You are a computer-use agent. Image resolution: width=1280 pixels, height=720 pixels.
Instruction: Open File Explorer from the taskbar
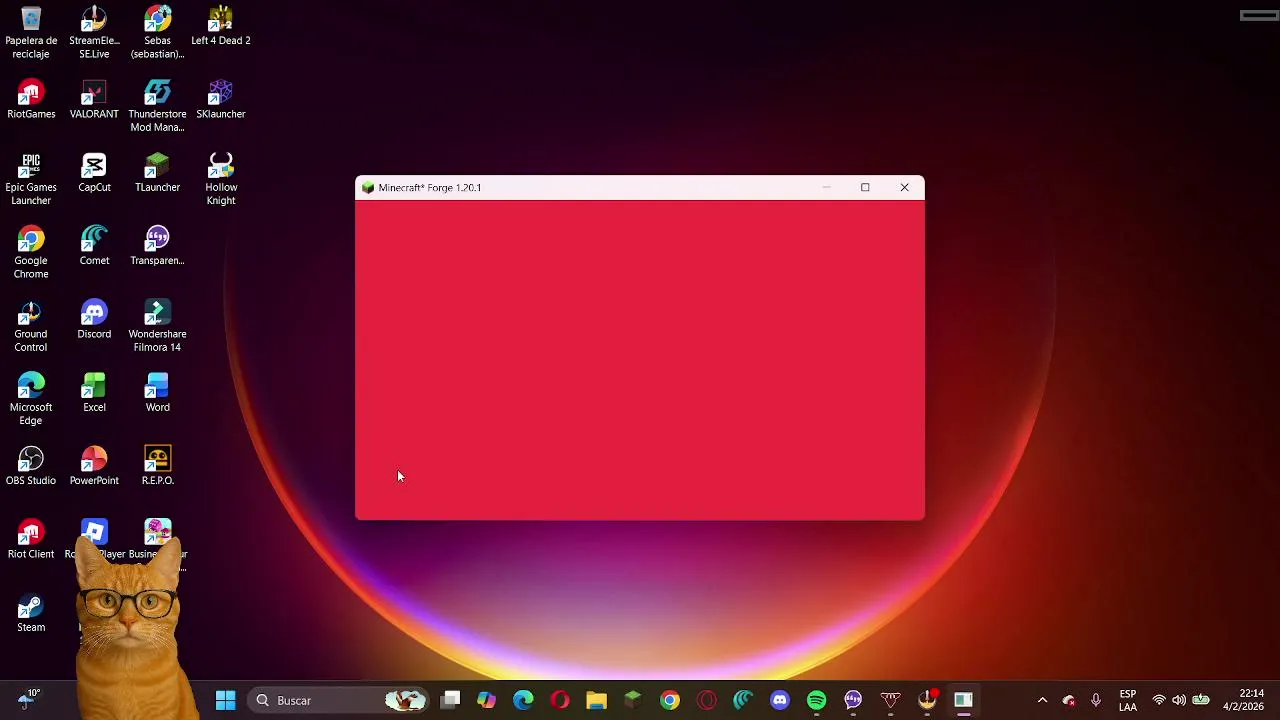click(596, 700)
